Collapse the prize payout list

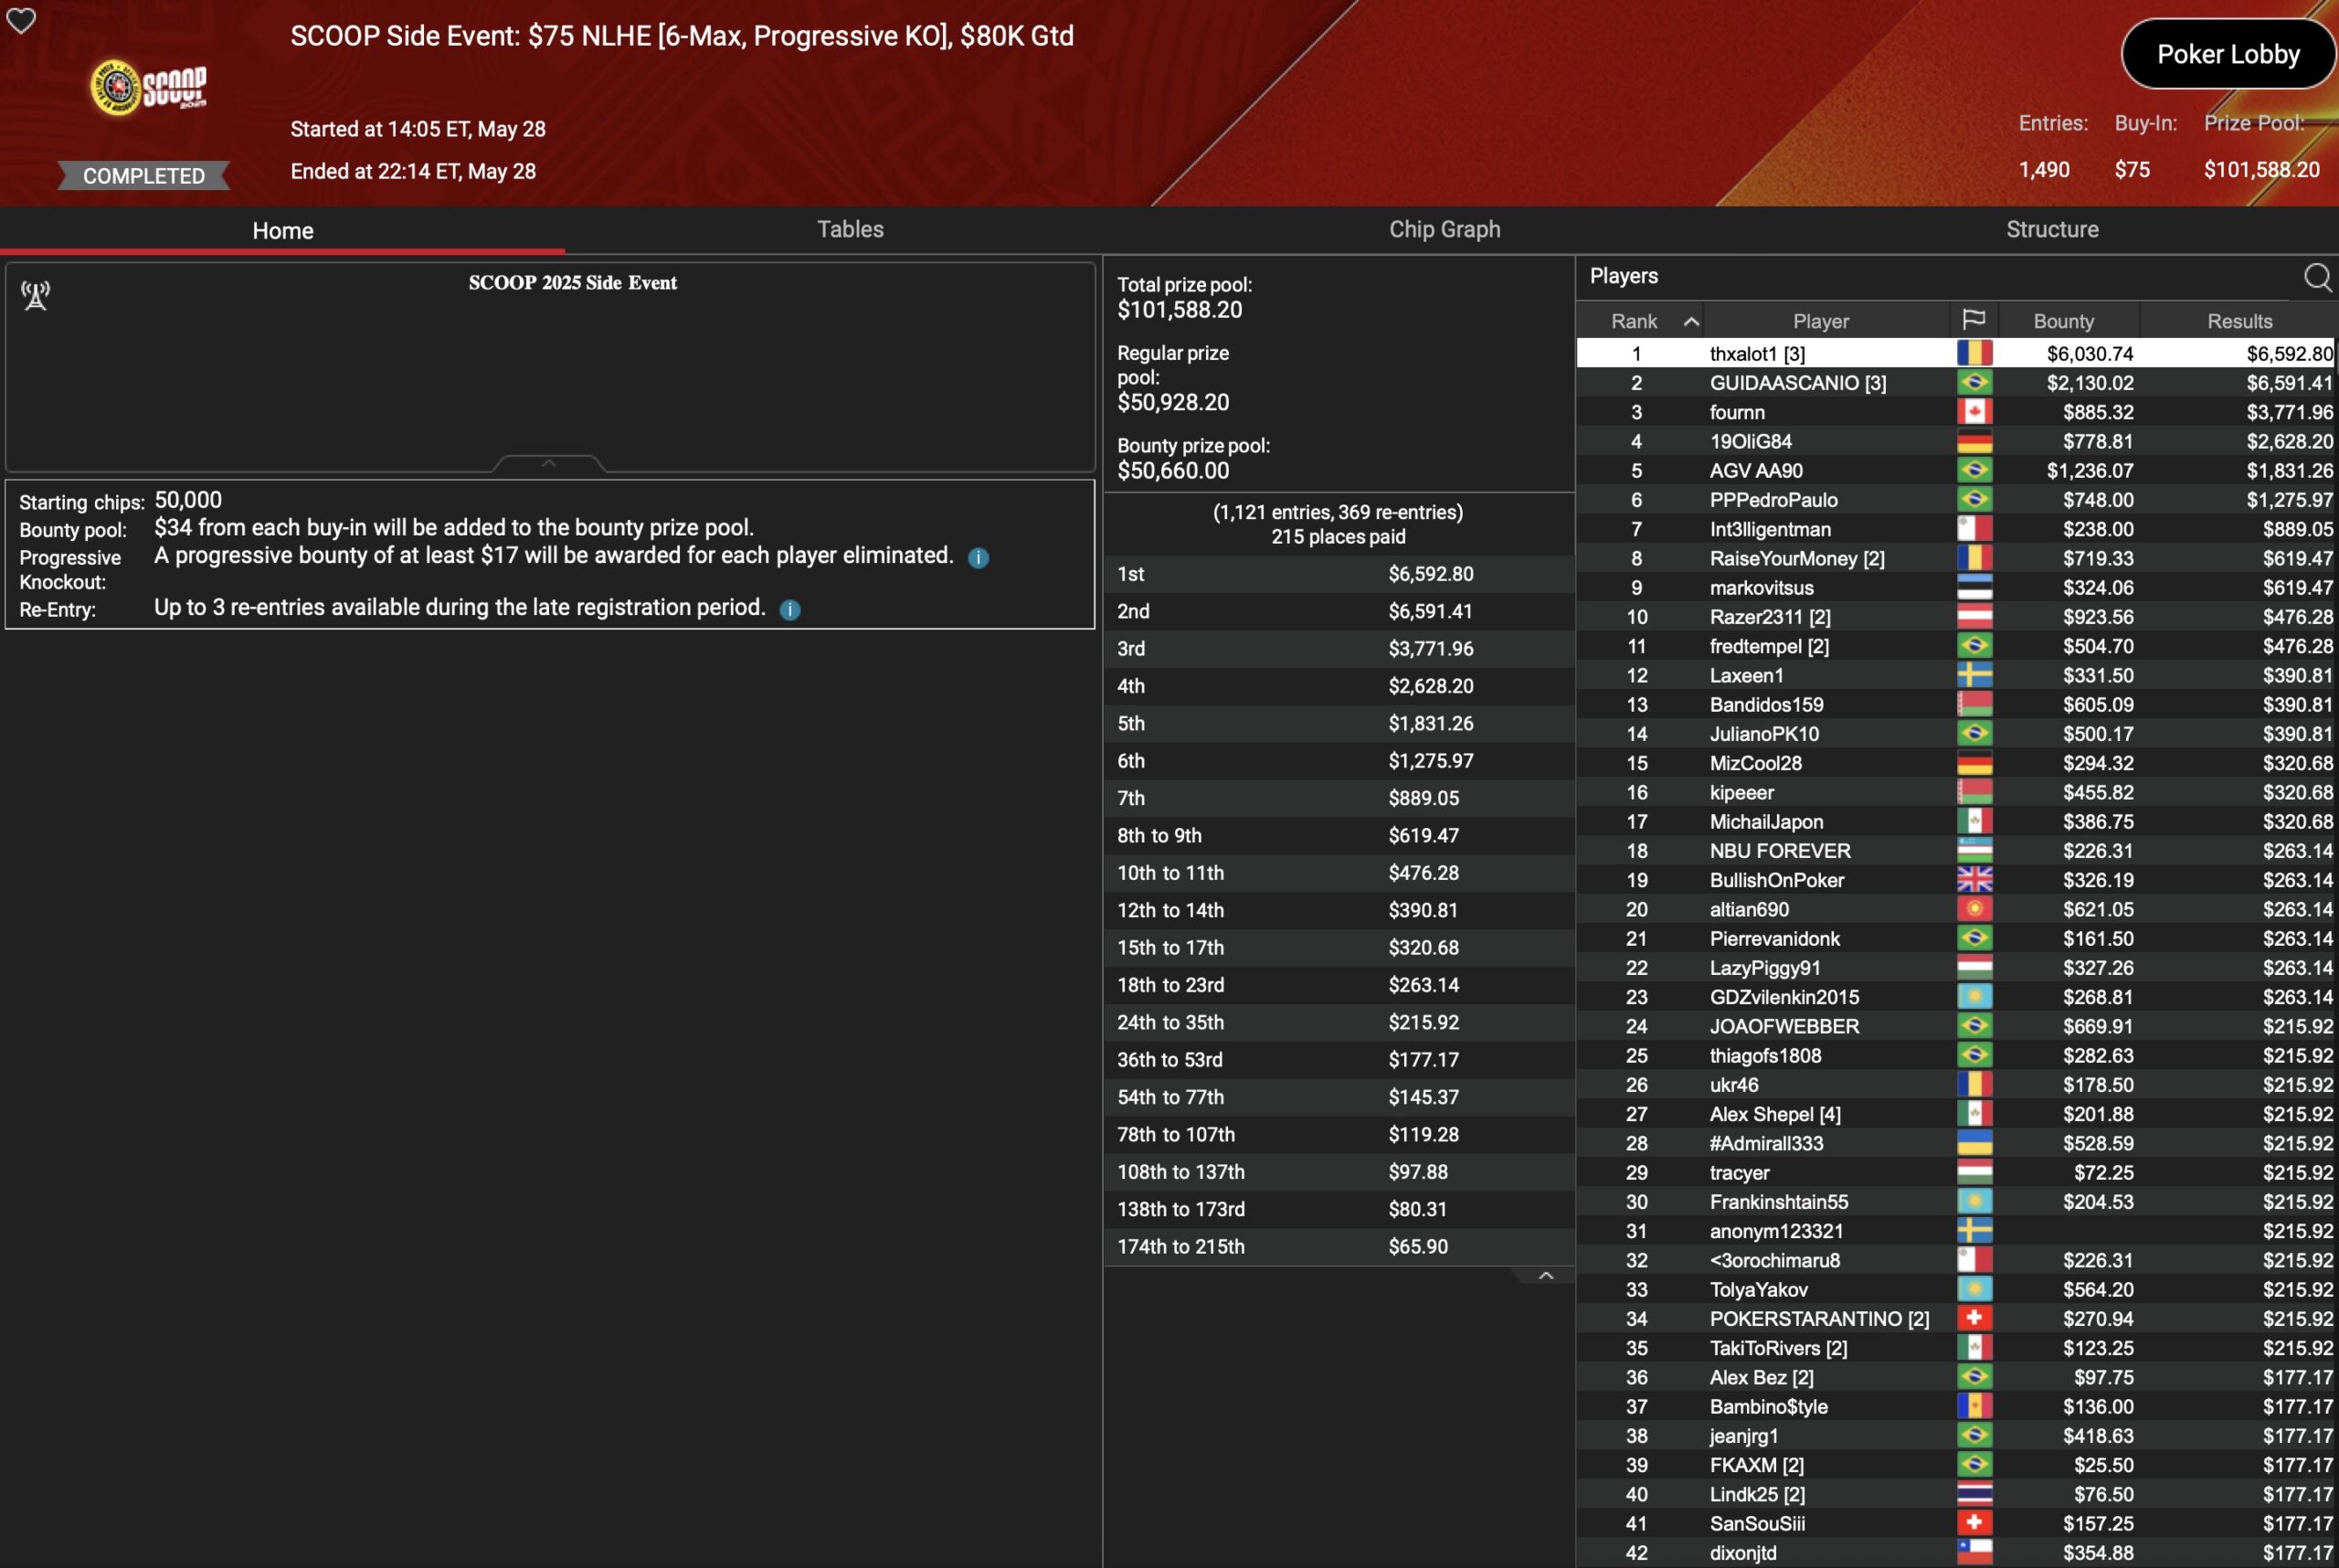[1545, 1275]
